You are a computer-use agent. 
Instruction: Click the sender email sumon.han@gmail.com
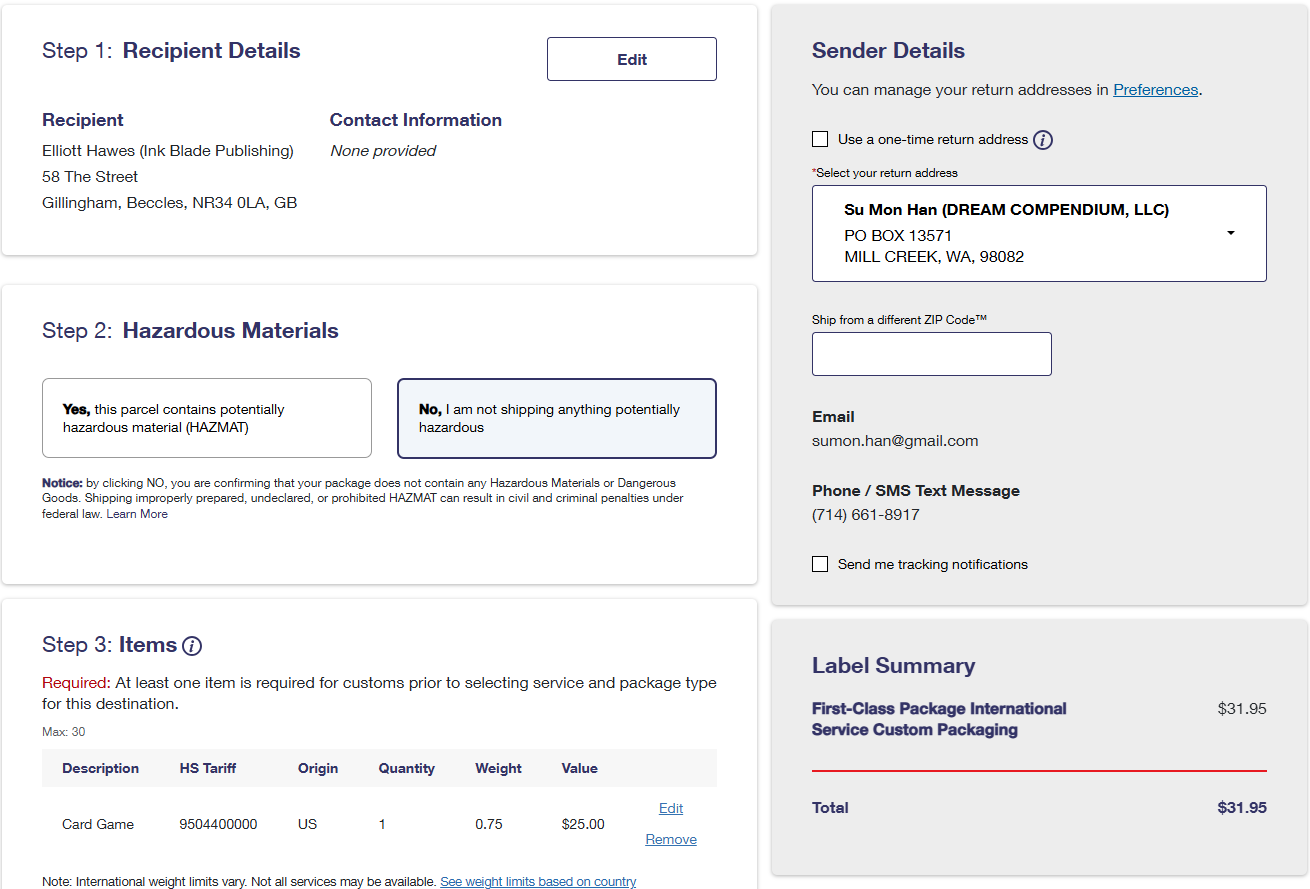click(x=895, y=441)
